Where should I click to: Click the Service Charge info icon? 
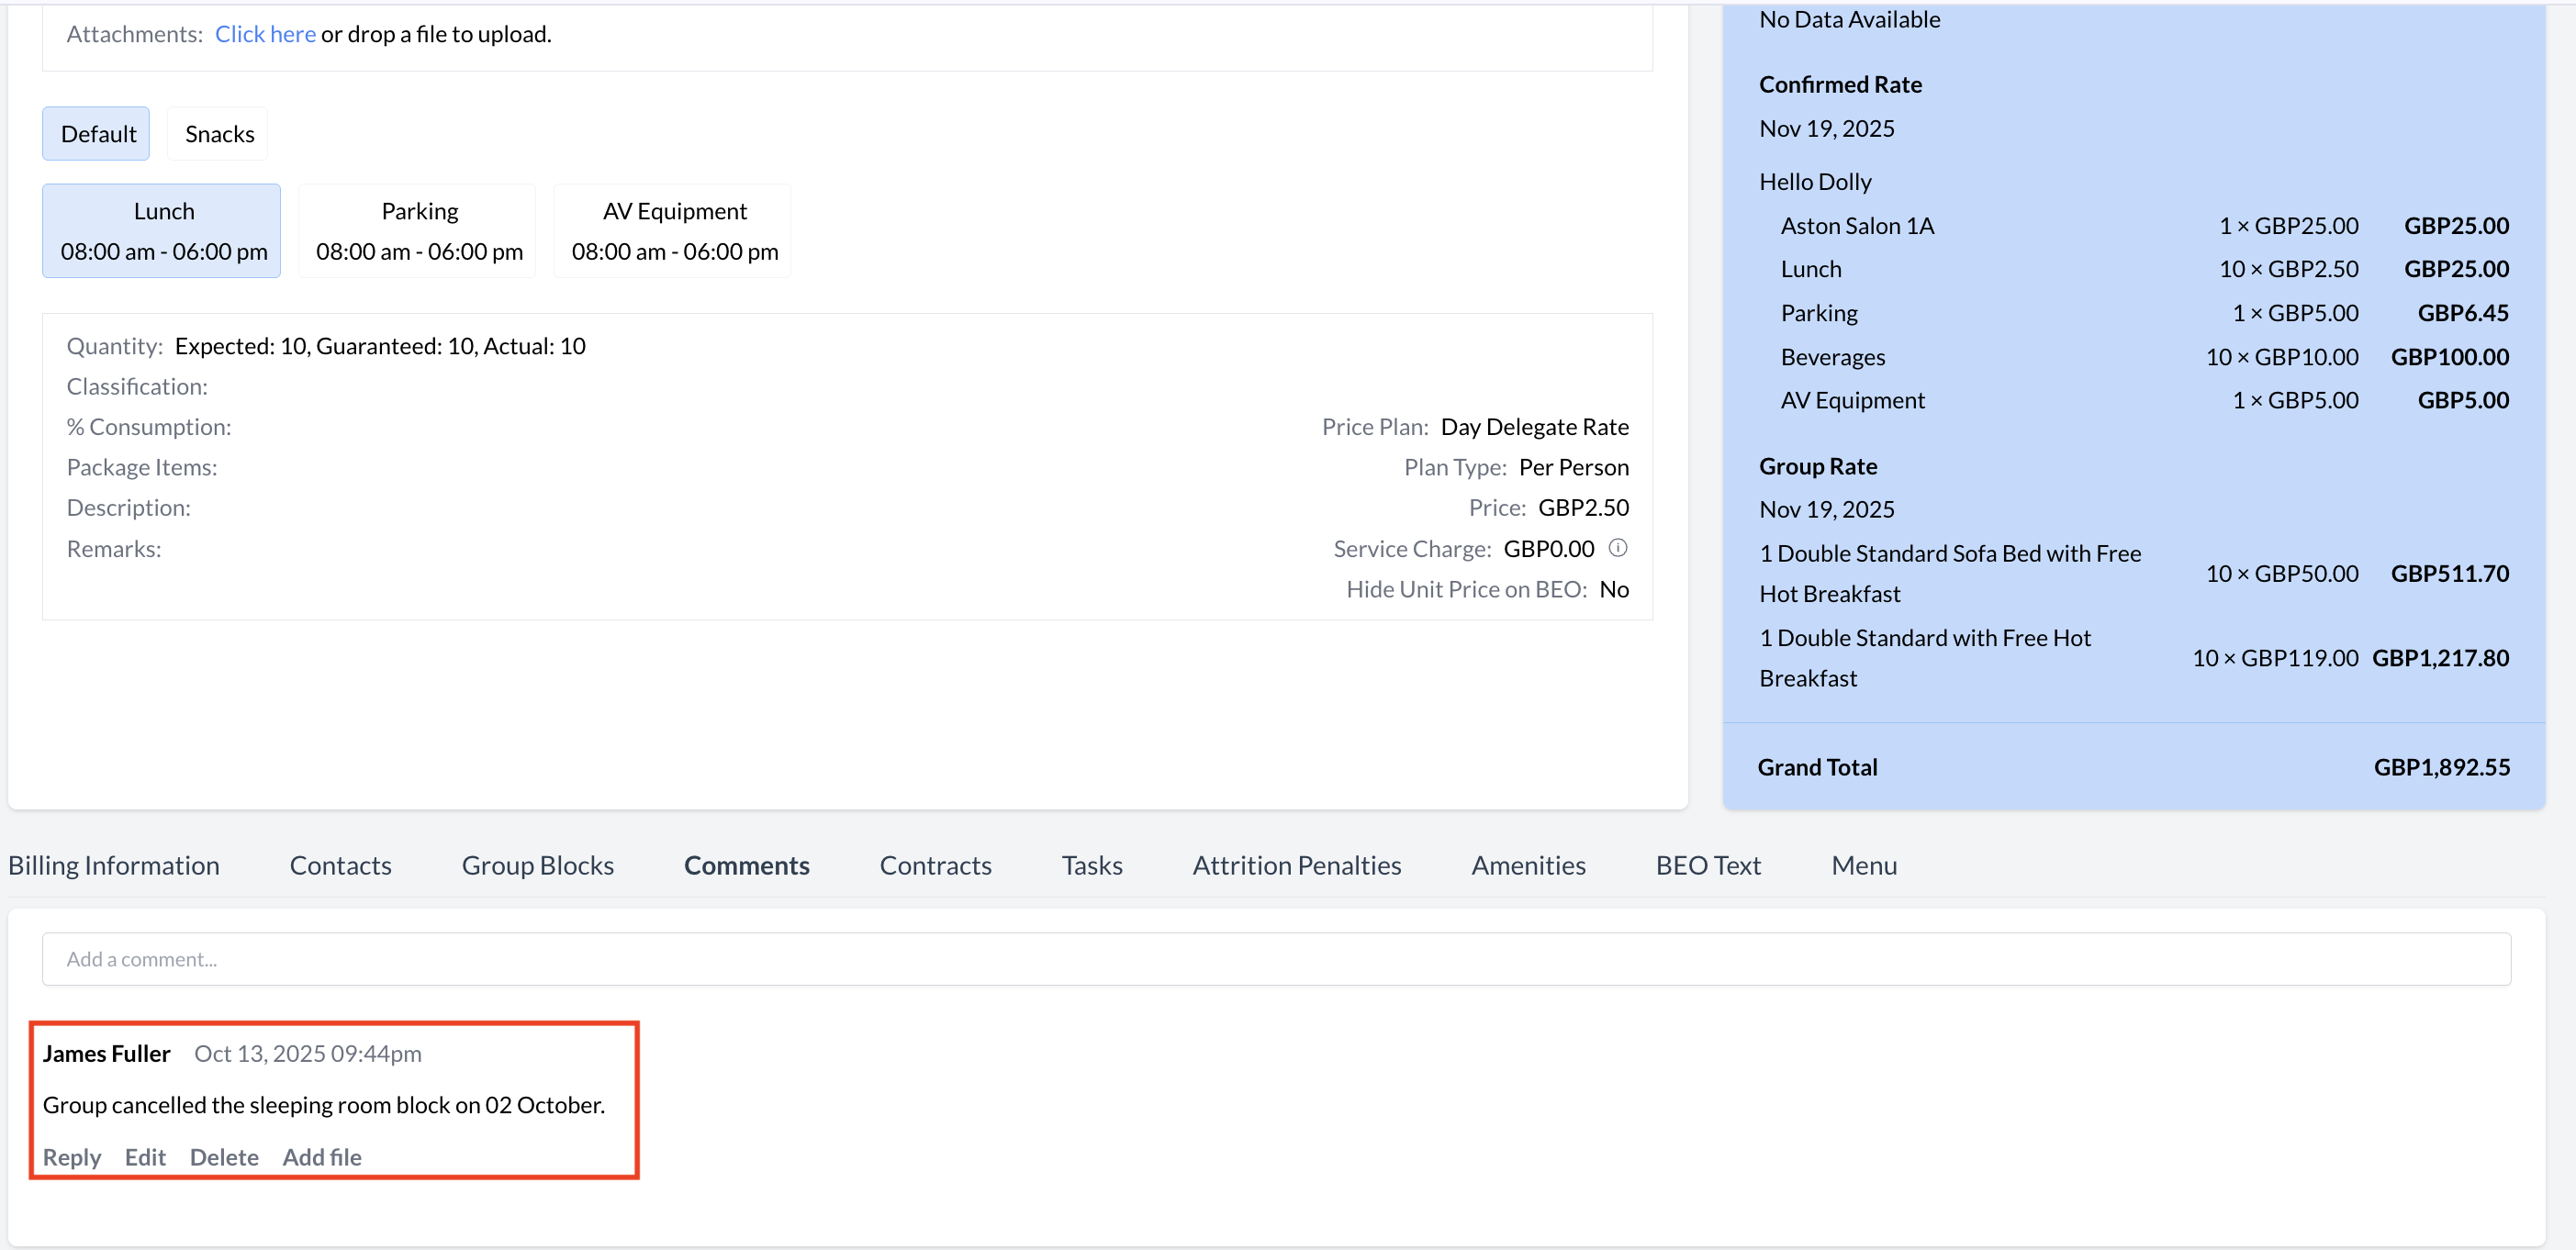click(x=1617, y=548)
